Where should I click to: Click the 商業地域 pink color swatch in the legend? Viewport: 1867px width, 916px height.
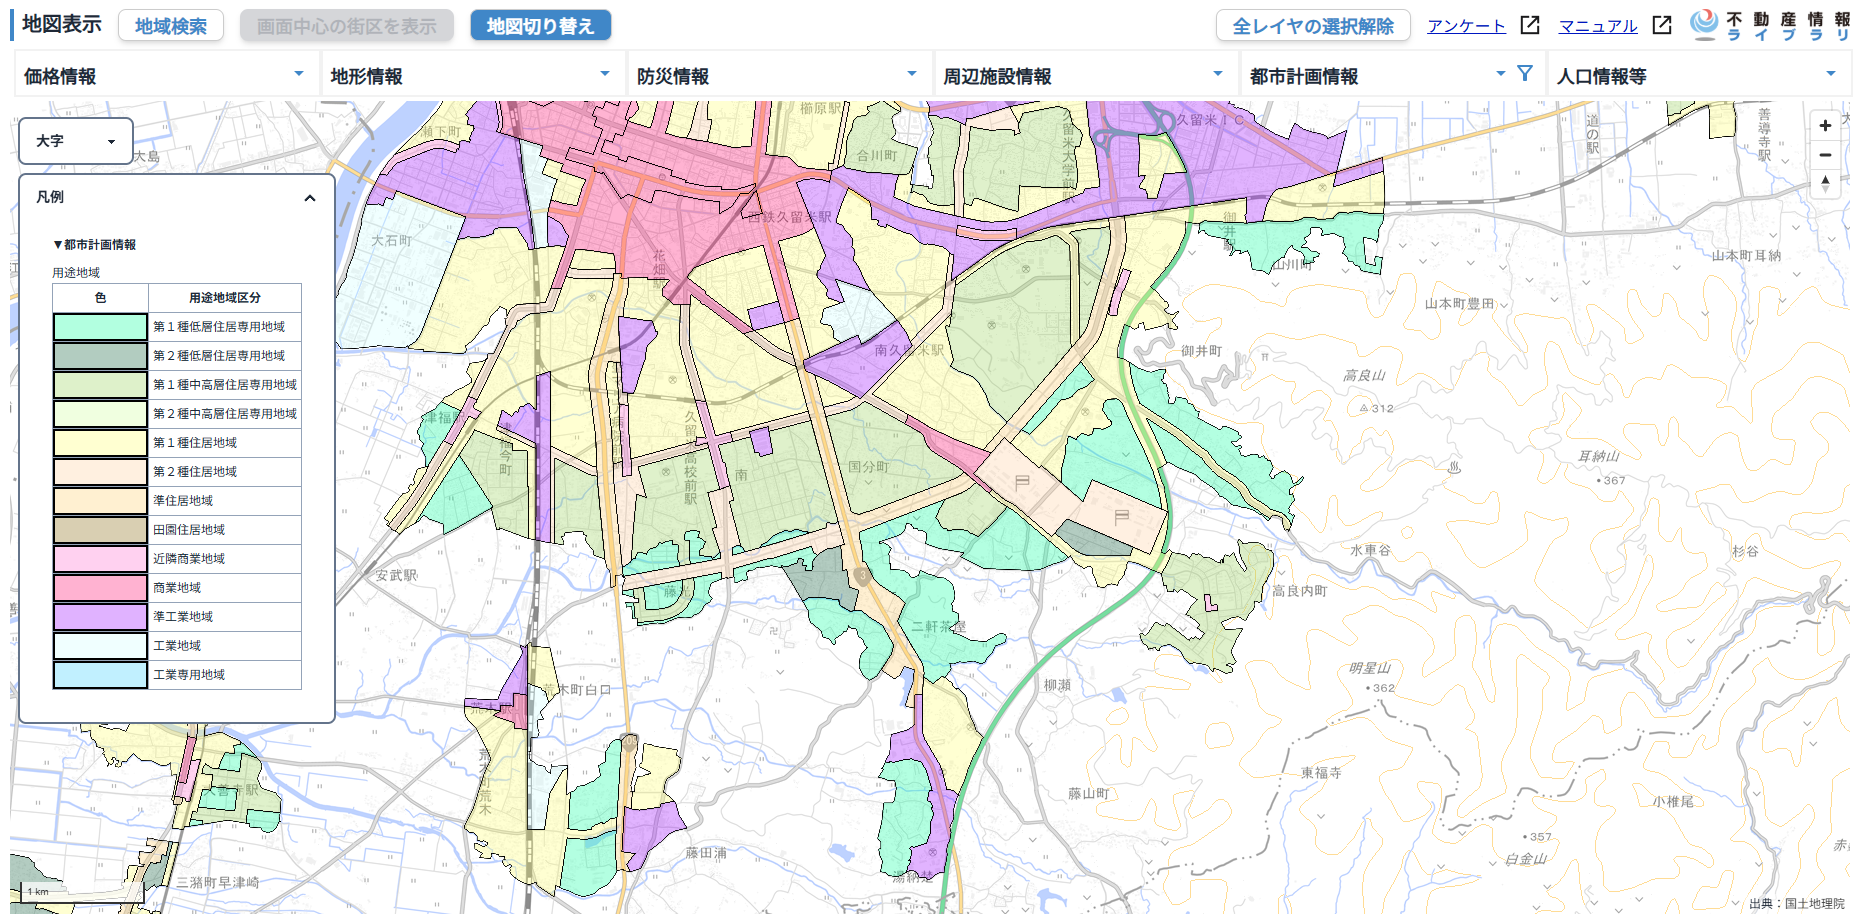coord(99,587)
